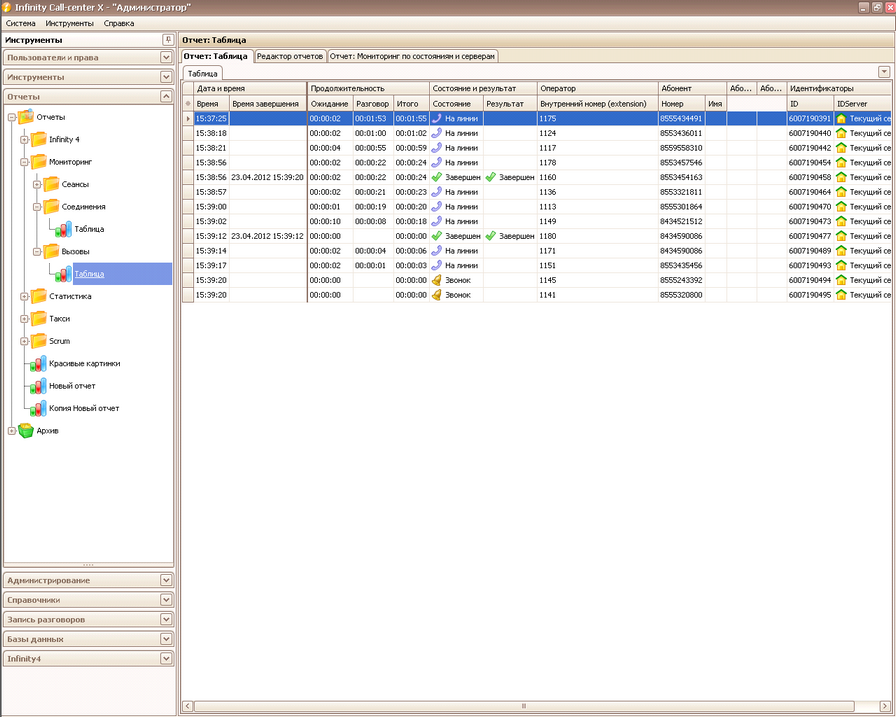896x717 pixels.
Task: Select the Отчет: Таблица tab
Action: point(215,56)
